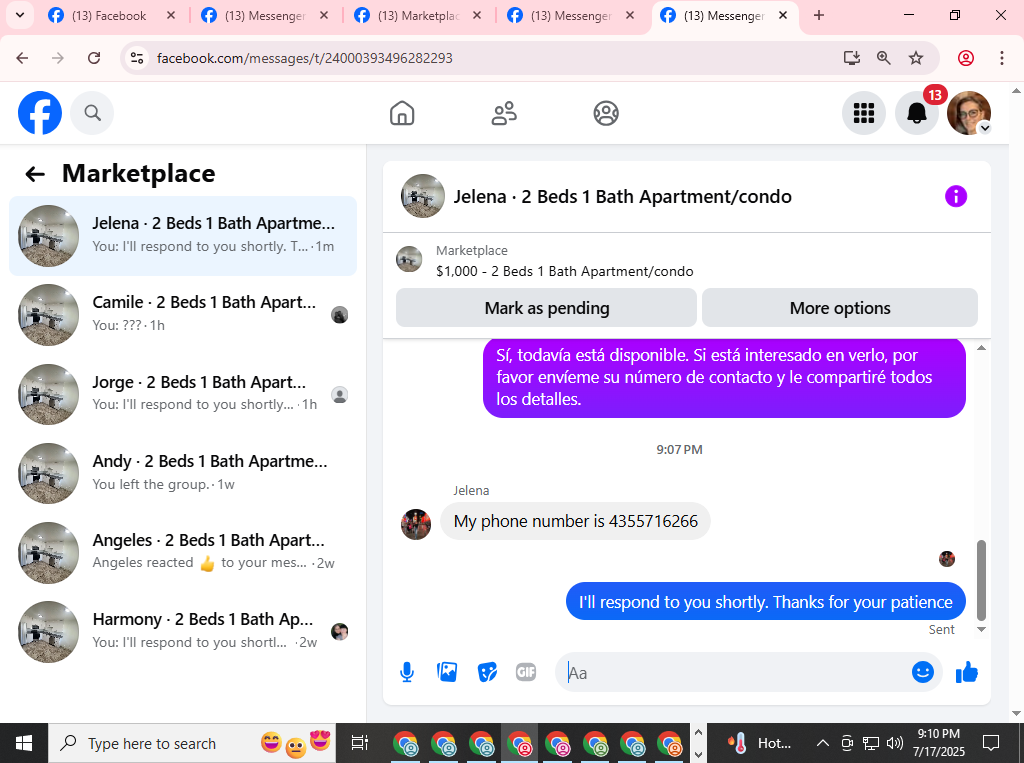
Task: Open Camile conversation in the list
Action: click(x=183, y=315)
